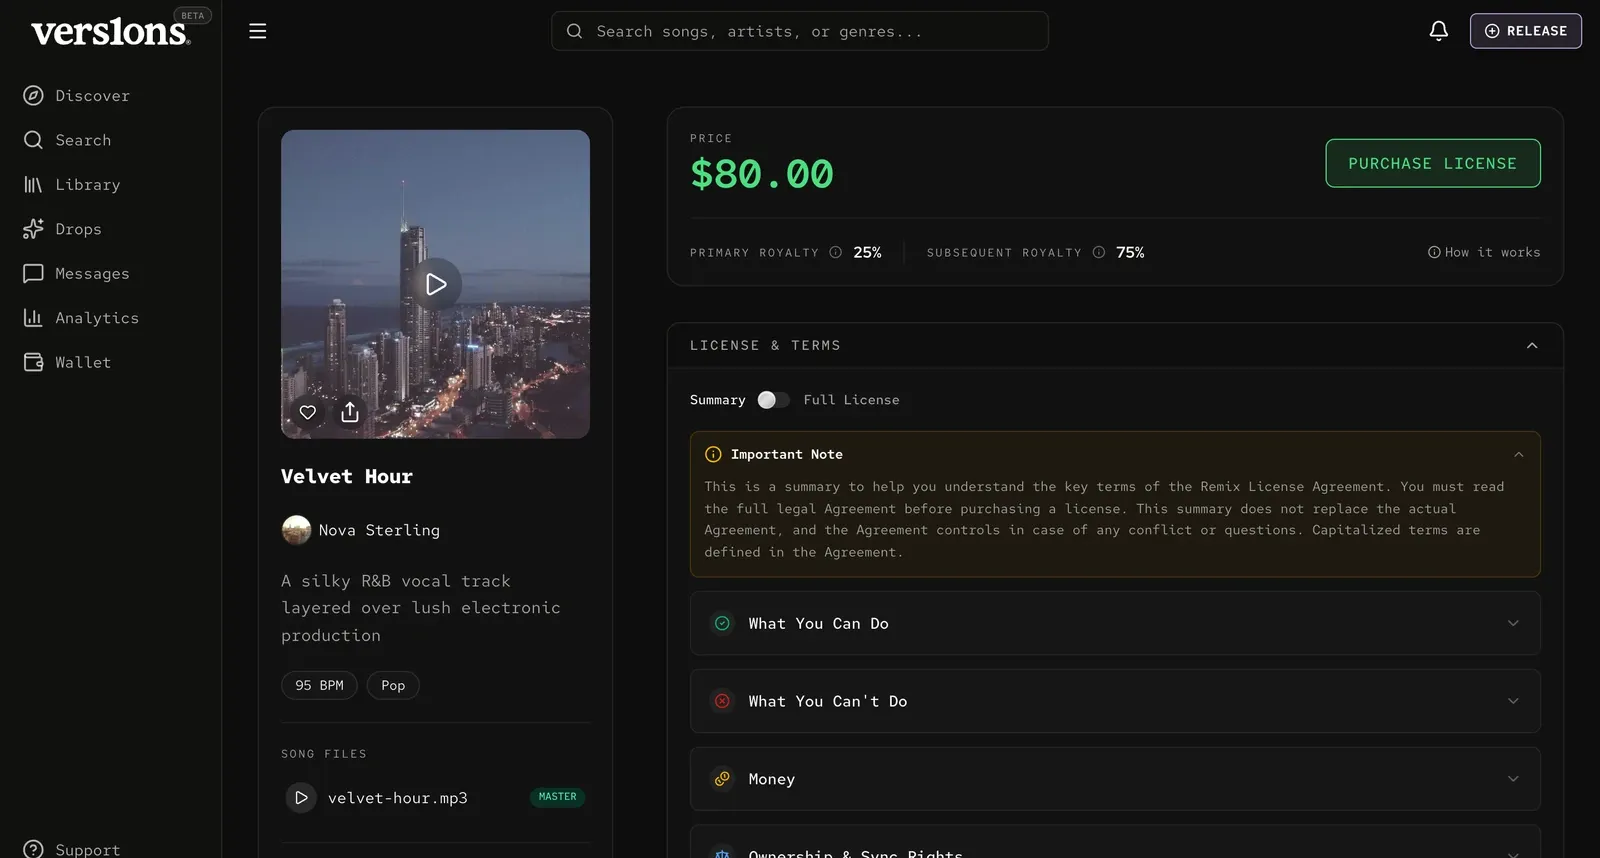Open the notifications bell

1439,31
